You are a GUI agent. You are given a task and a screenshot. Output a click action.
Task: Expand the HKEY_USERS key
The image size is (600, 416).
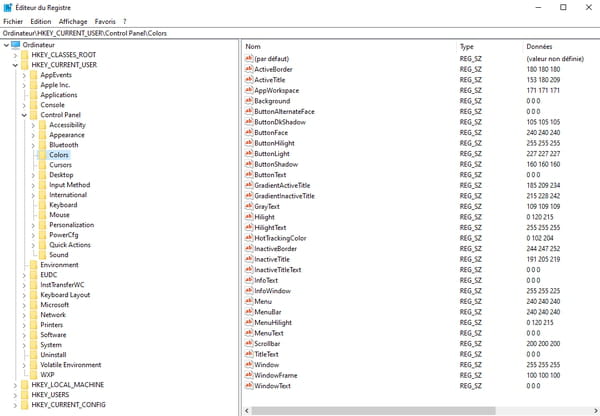[x=15, y=395]
